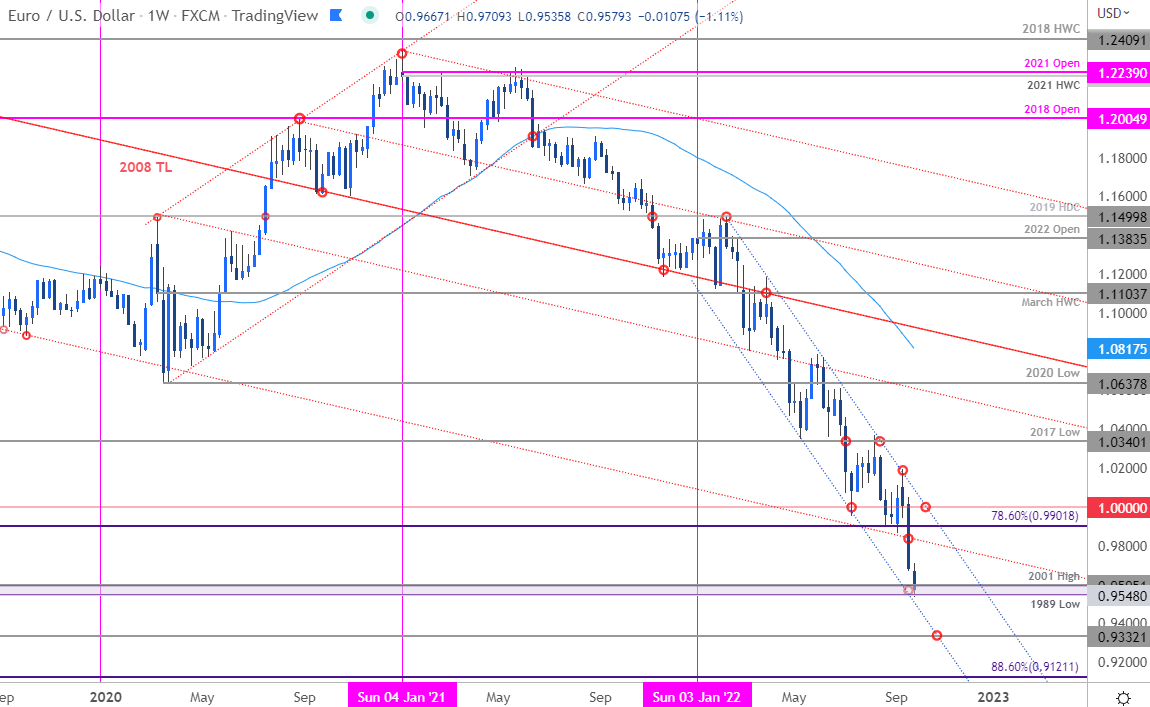Click the 2020 Low level label
The width and height of the screenshot is (1150, 707).
(x=1052, y=373)
